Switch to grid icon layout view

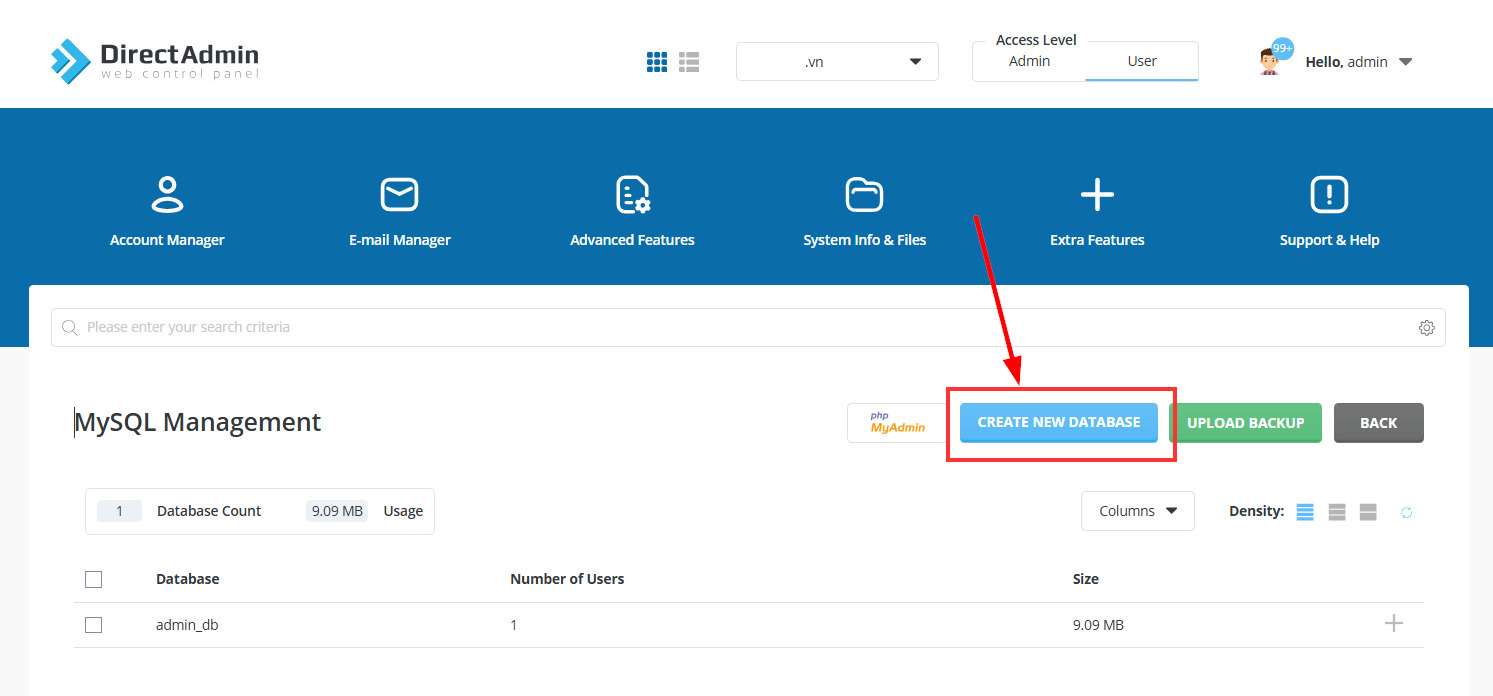(x=657, y=62)
